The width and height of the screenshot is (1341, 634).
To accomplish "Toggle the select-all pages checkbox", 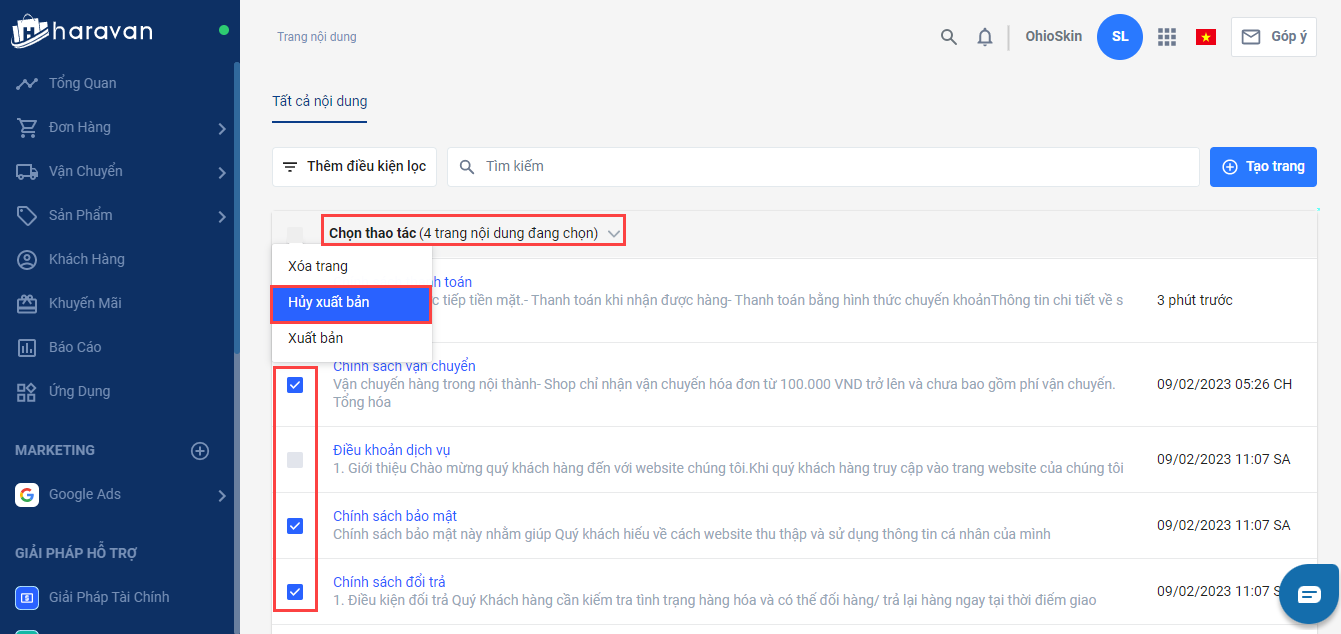I will [295, 234].
